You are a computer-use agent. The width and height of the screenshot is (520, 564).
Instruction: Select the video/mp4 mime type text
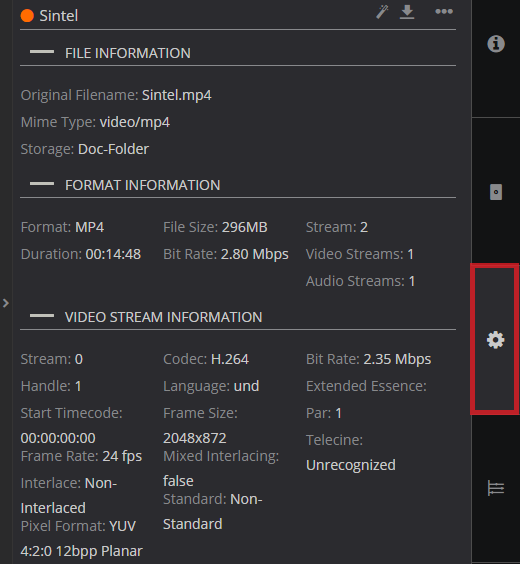(x=134, y=122)
